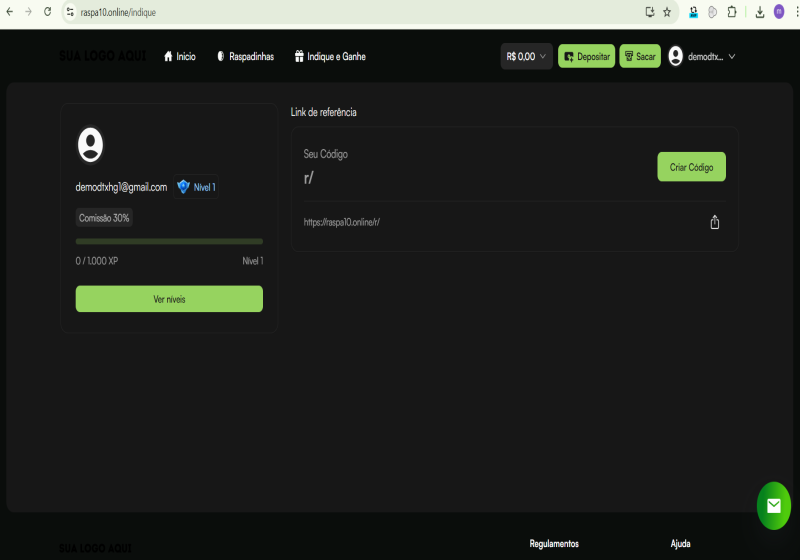Image resolution: width=800 pixels, height=560 pixels.
Task: Click the site info icon in address bar
Action: click(x=70, y=12)
